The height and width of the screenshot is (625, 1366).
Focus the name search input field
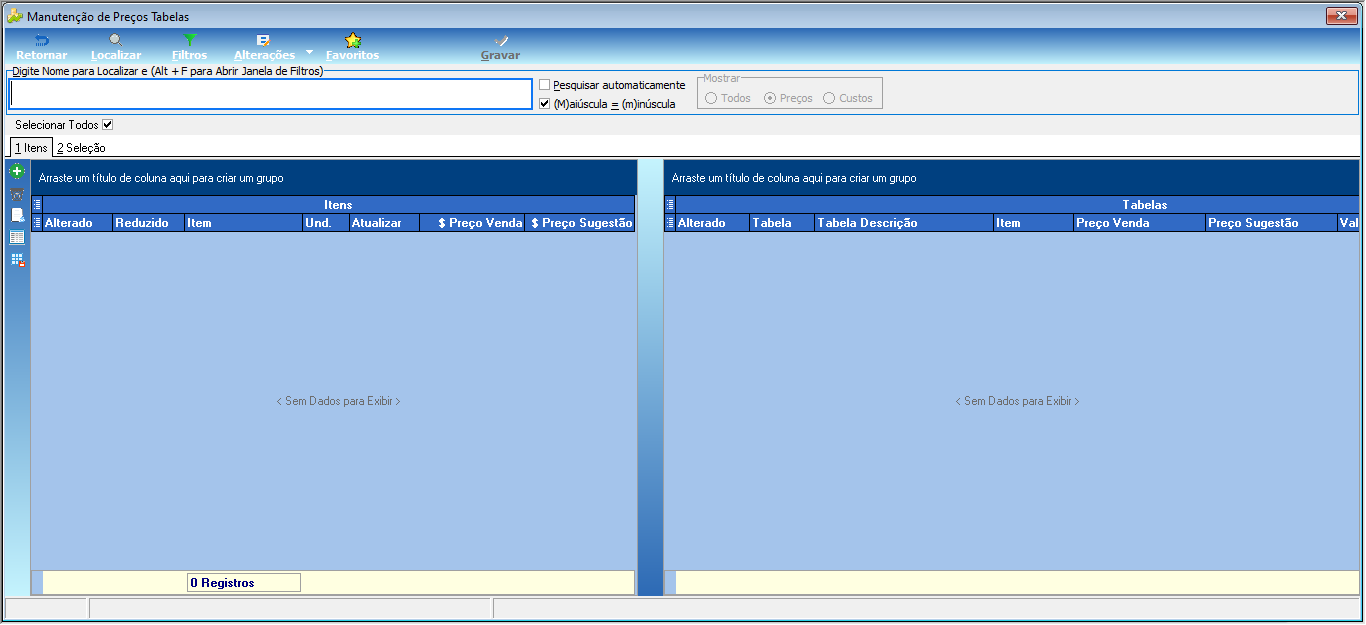[271, 94]
